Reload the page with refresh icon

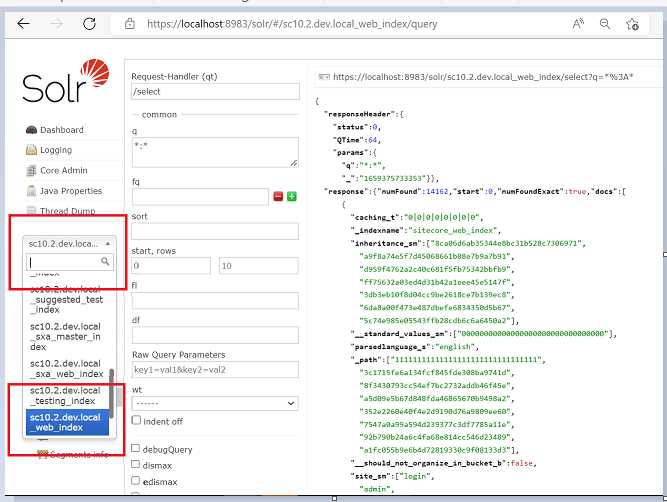pos(89,23)
